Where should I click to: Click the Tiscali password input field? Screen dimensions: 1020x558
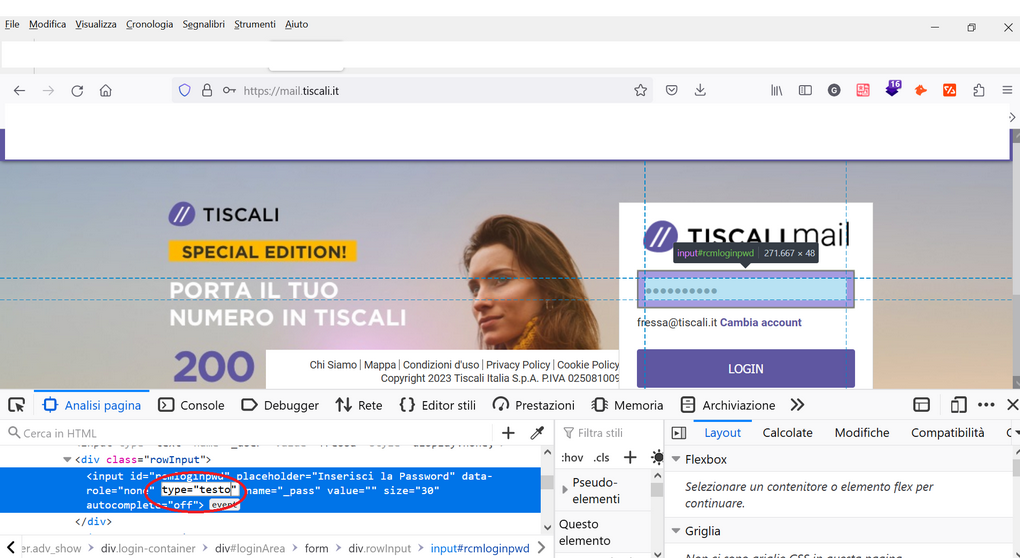point(745,289)
